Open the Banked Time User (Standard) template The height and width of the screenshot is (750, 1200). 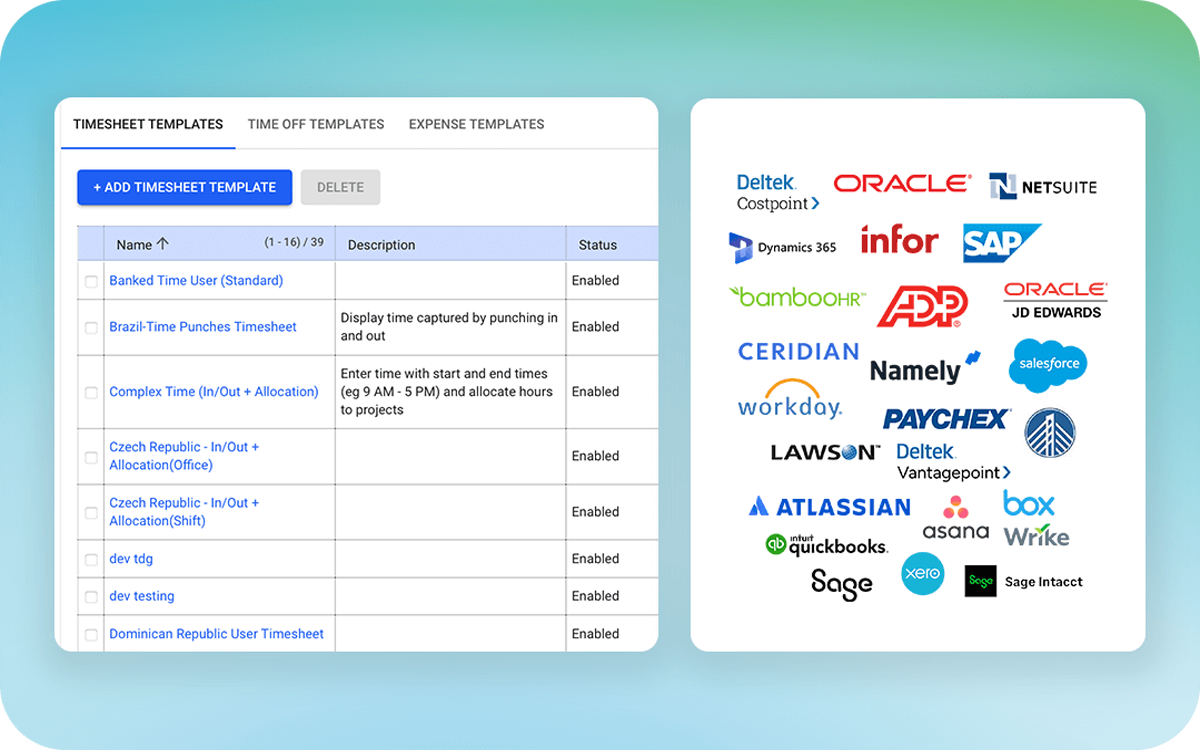(196, 281)
